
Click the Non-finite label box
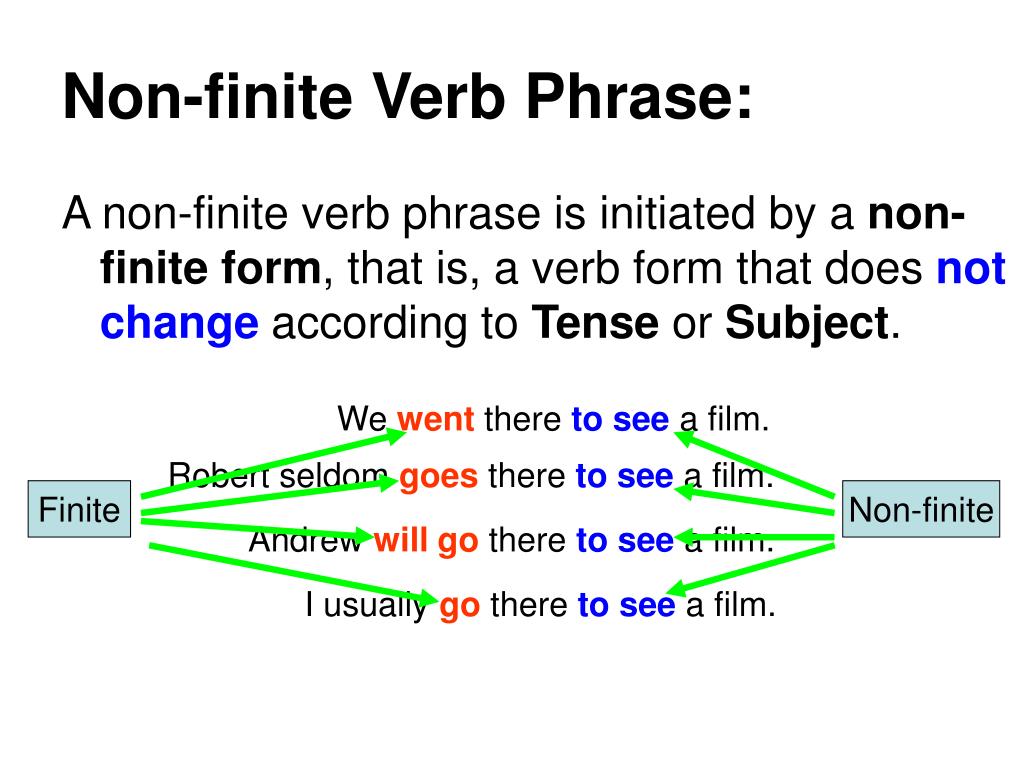click(x=921, y=509)
